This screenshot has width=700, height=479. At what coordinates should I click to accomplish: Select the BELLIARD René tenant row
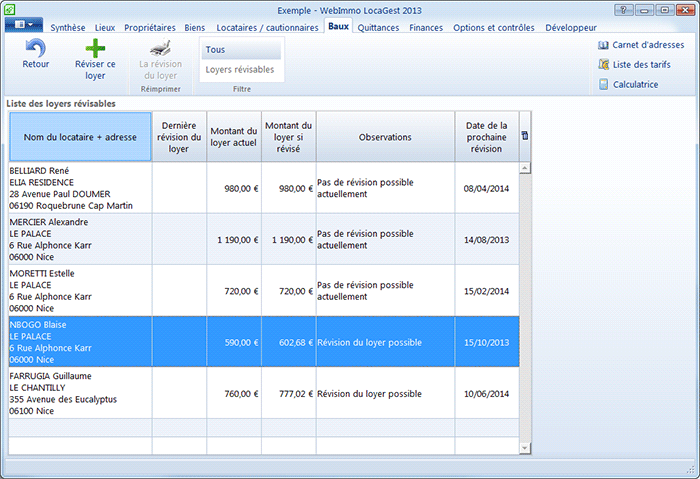80,188
